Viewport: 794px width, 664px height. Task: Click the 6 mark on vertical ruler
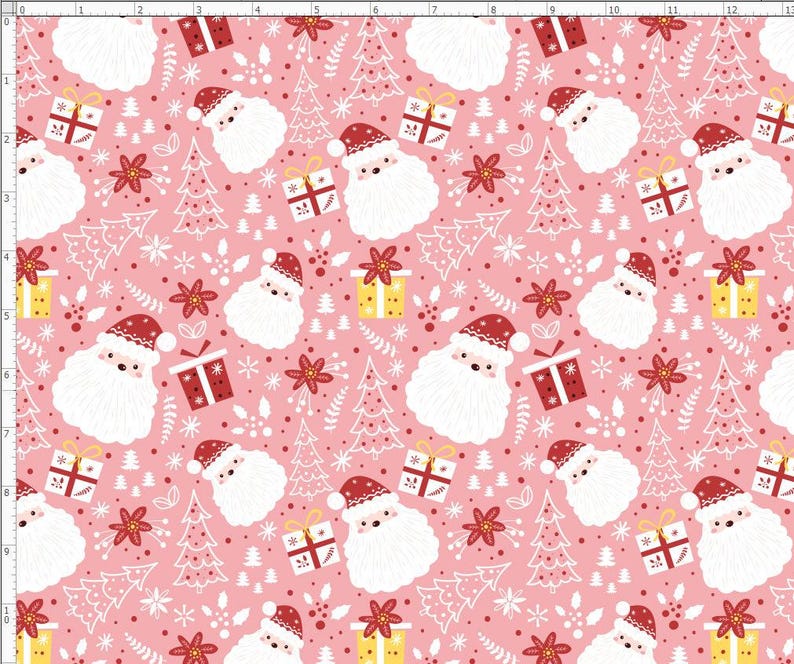(7, 375)
